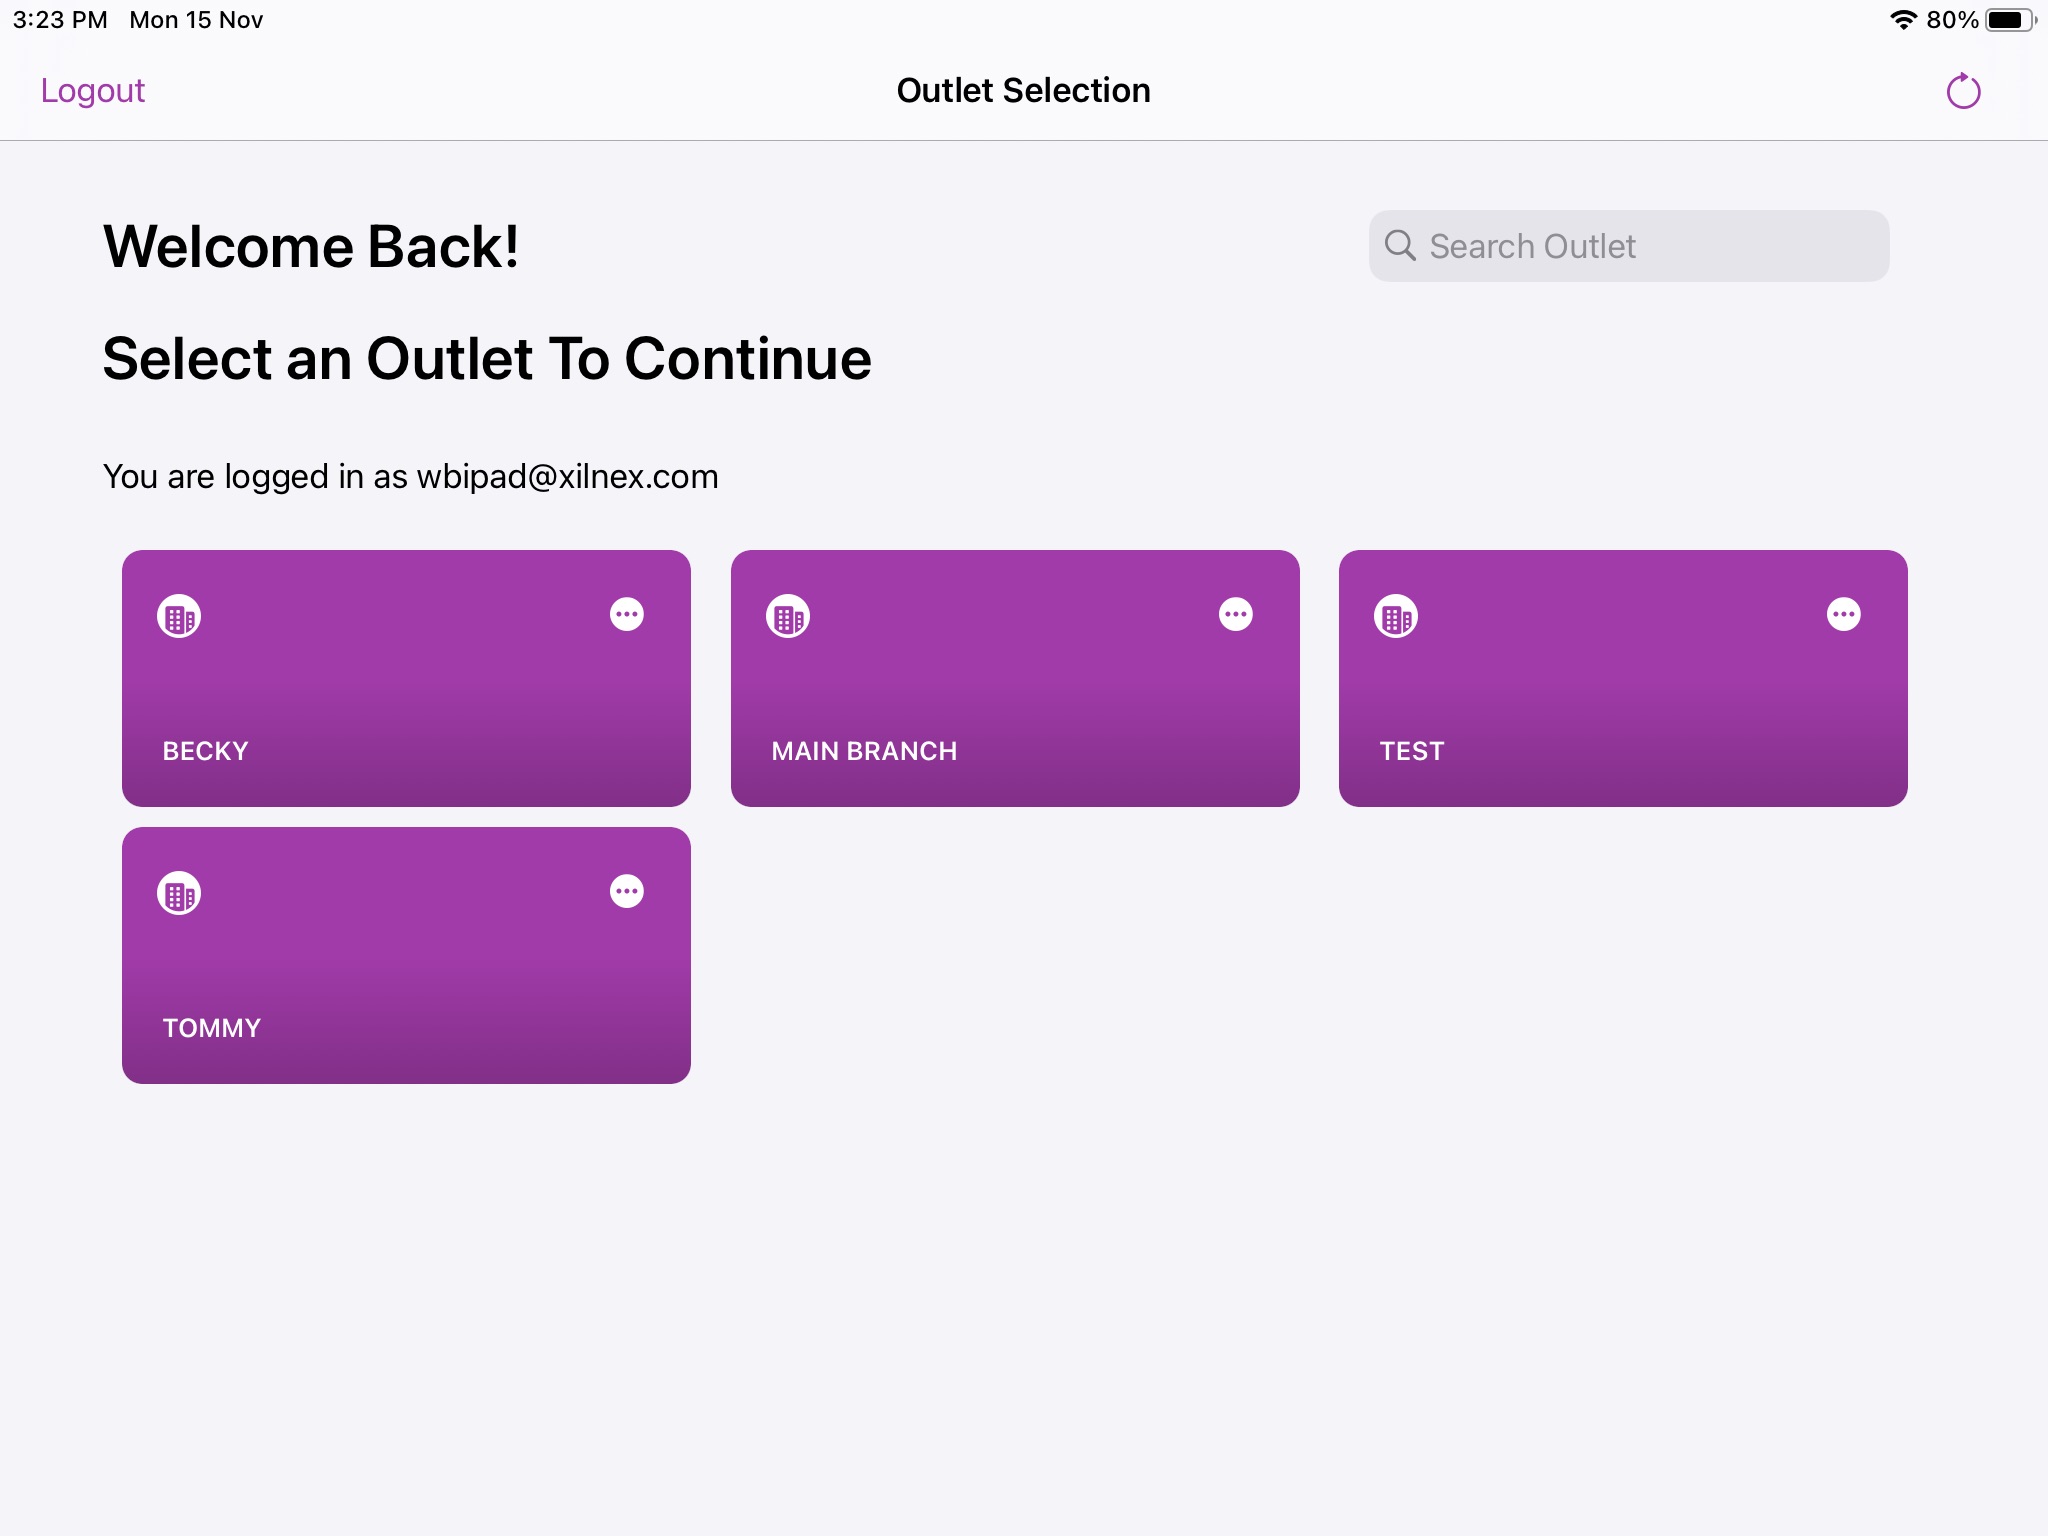Open options menu for TOMMY outlet

tap(626, 891)
